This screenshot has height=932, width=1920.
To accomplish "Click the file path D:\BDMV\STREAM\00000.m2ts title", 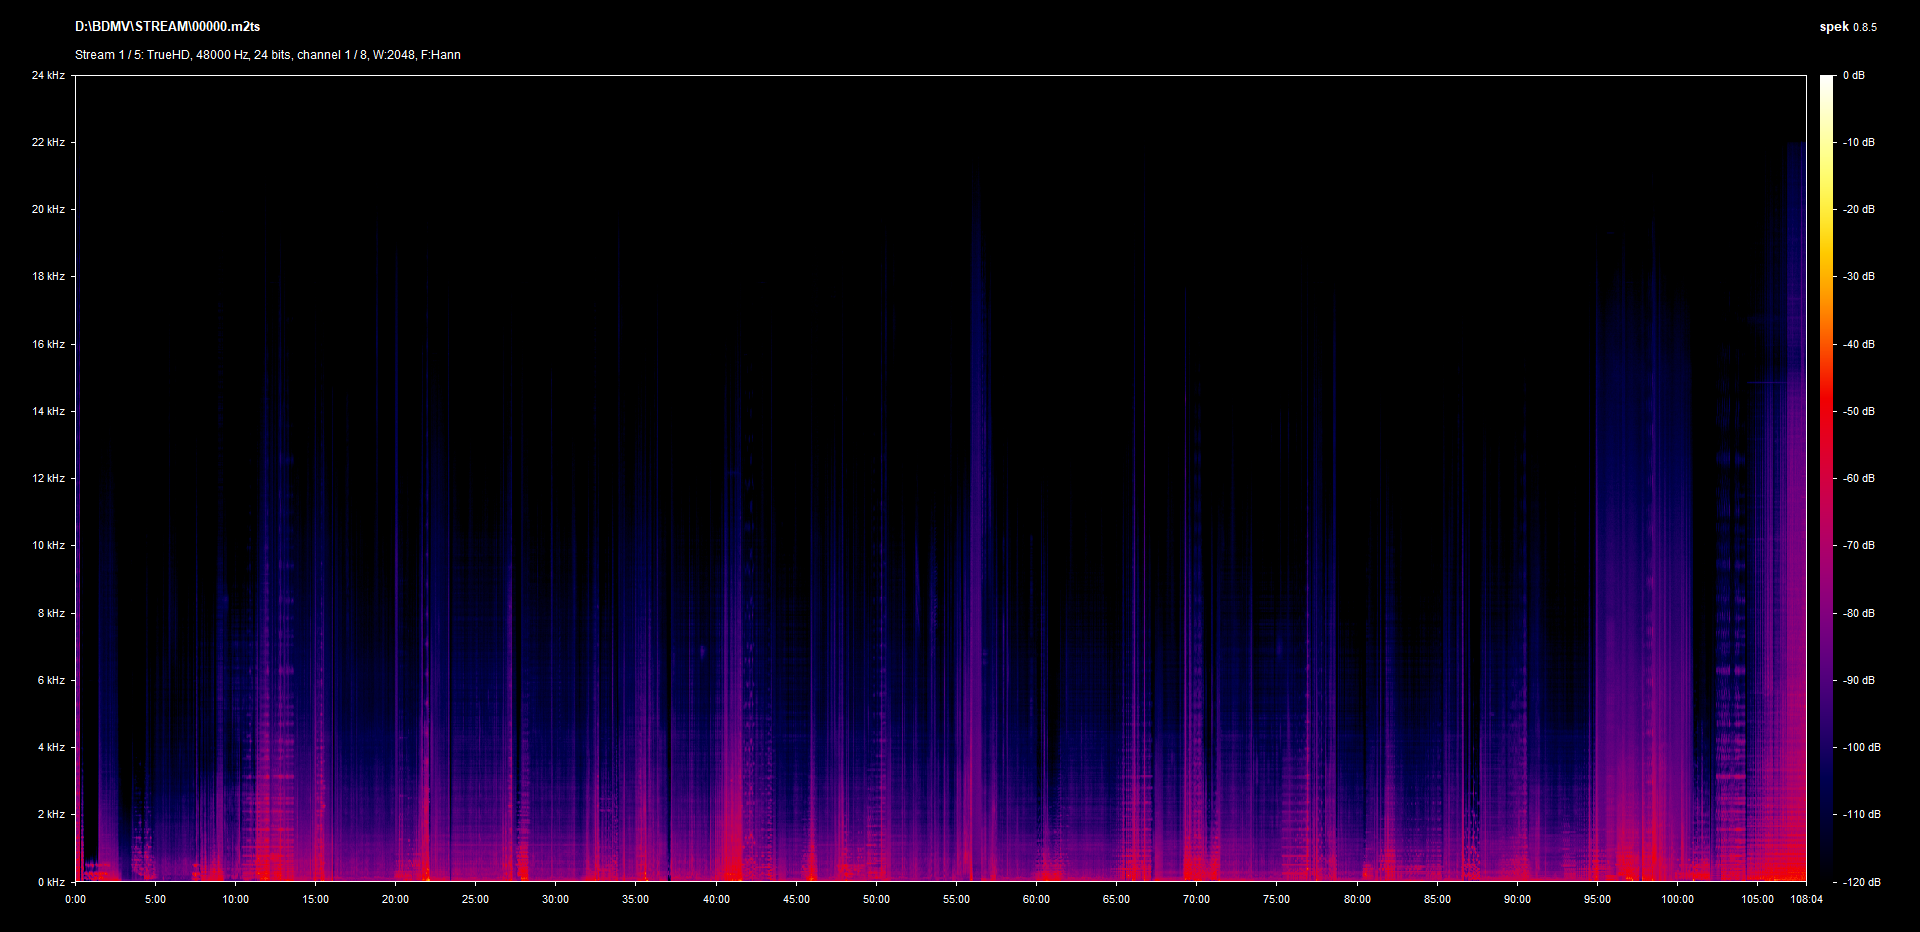I will [x=167, y=27].
